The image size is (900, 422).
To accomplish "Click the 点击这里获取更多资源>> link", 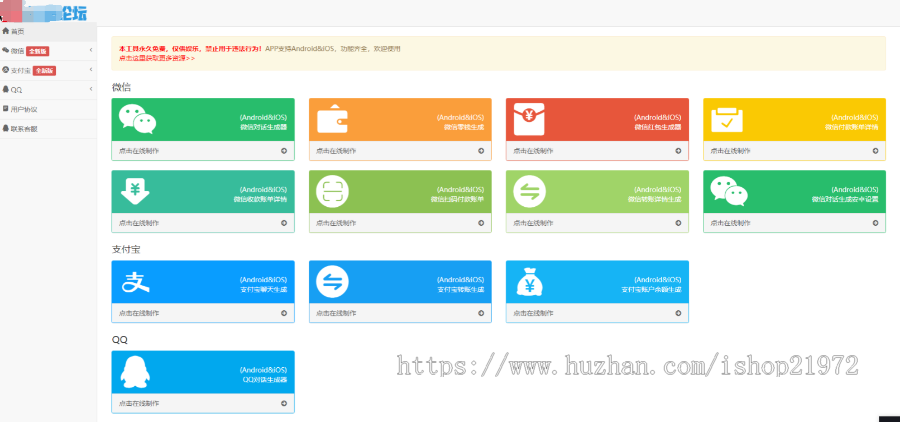I will click(157, 58).
